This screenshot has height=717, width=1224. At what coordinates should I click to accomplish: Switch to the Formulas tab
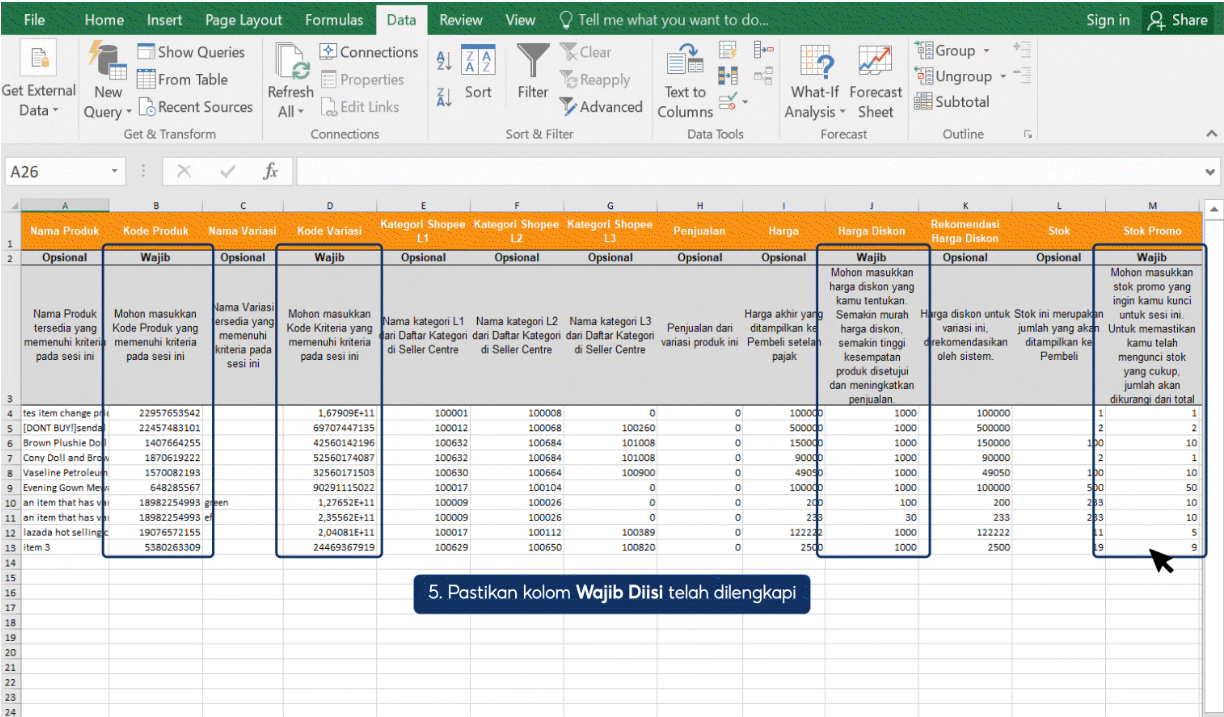click(334, 20)
